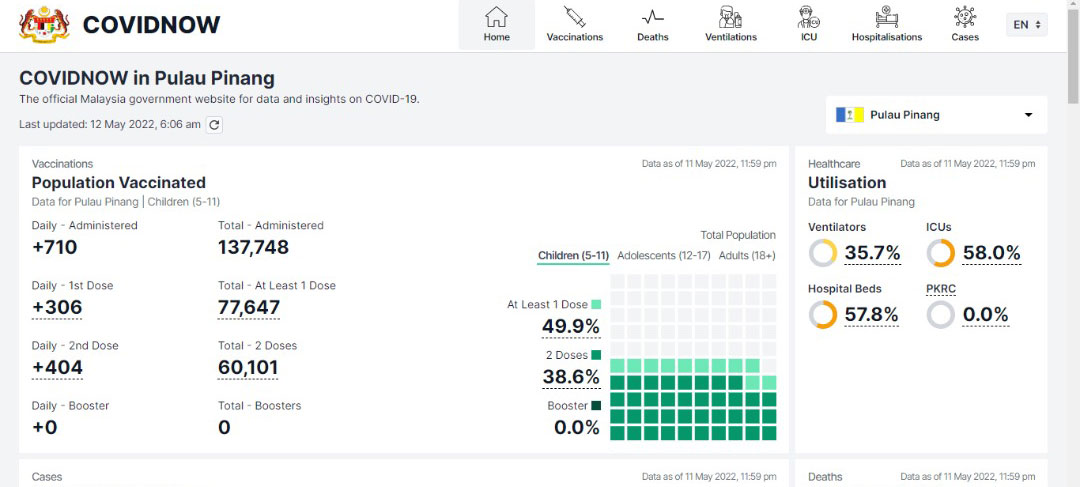The width and height of the screenshot is (1080, 487).
Task: Refresh data using the reload icon
Action: click(214, 125)
